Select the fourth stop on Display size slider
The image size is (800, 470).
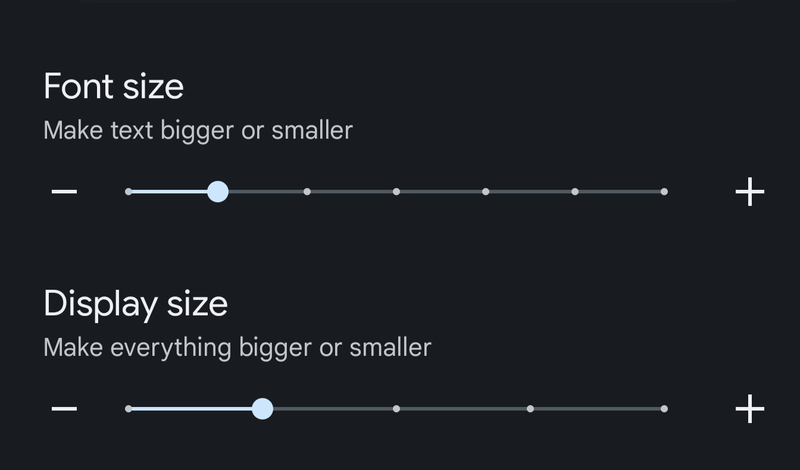click(530, 408)
